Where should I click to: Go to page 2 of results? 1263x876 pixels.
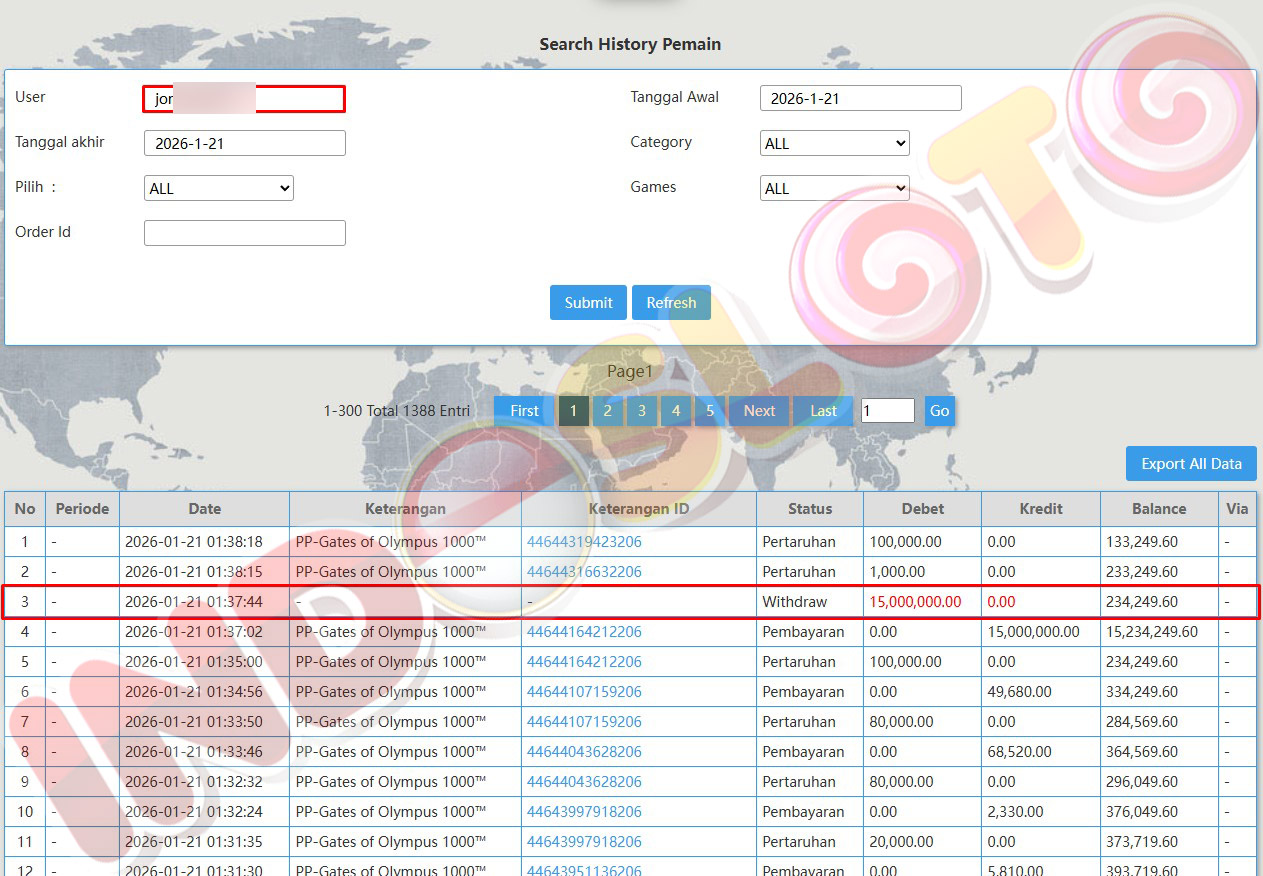click(x=607, y=411)
